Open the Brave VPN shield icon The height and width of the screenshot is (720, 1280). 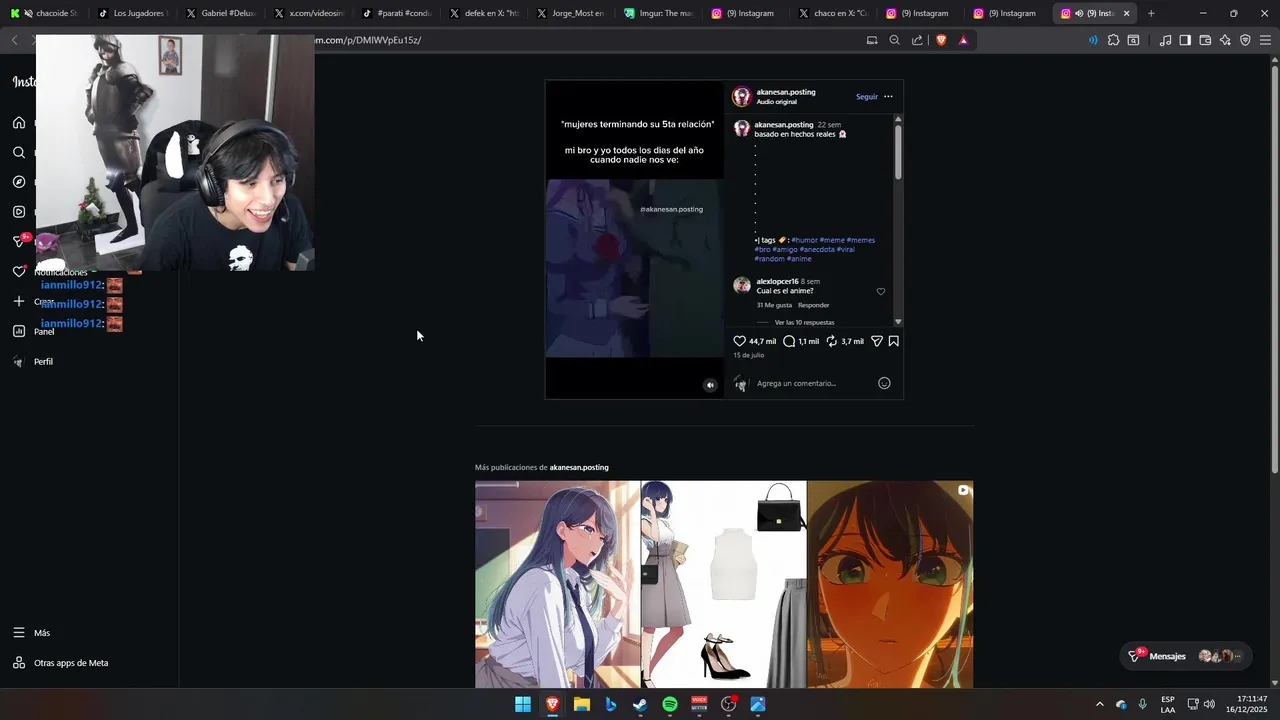pos(1245,40)
